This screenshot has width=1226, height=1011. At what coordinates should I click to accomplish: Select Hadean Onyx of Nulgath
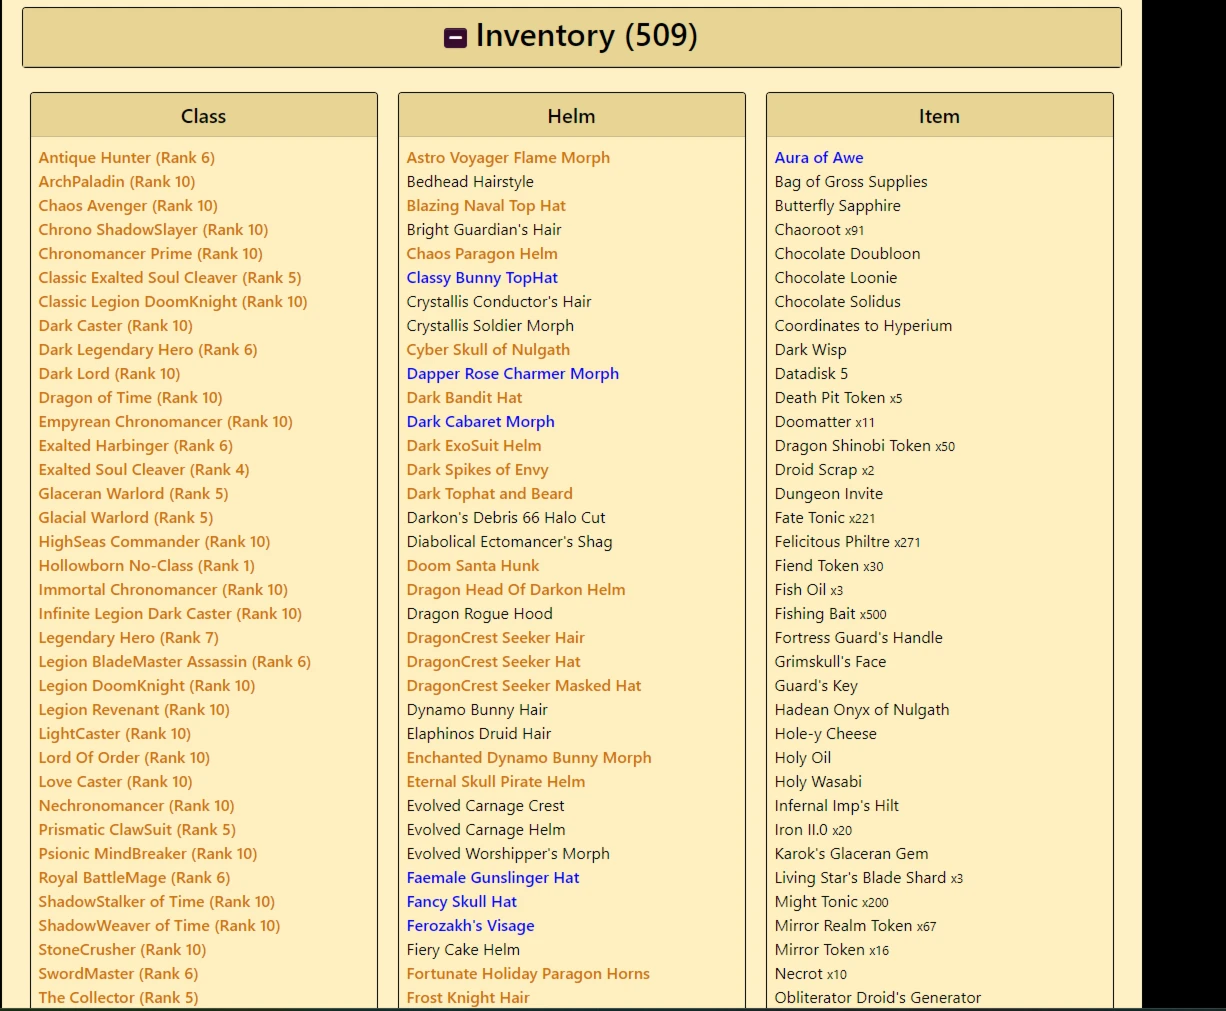point(862,710)
